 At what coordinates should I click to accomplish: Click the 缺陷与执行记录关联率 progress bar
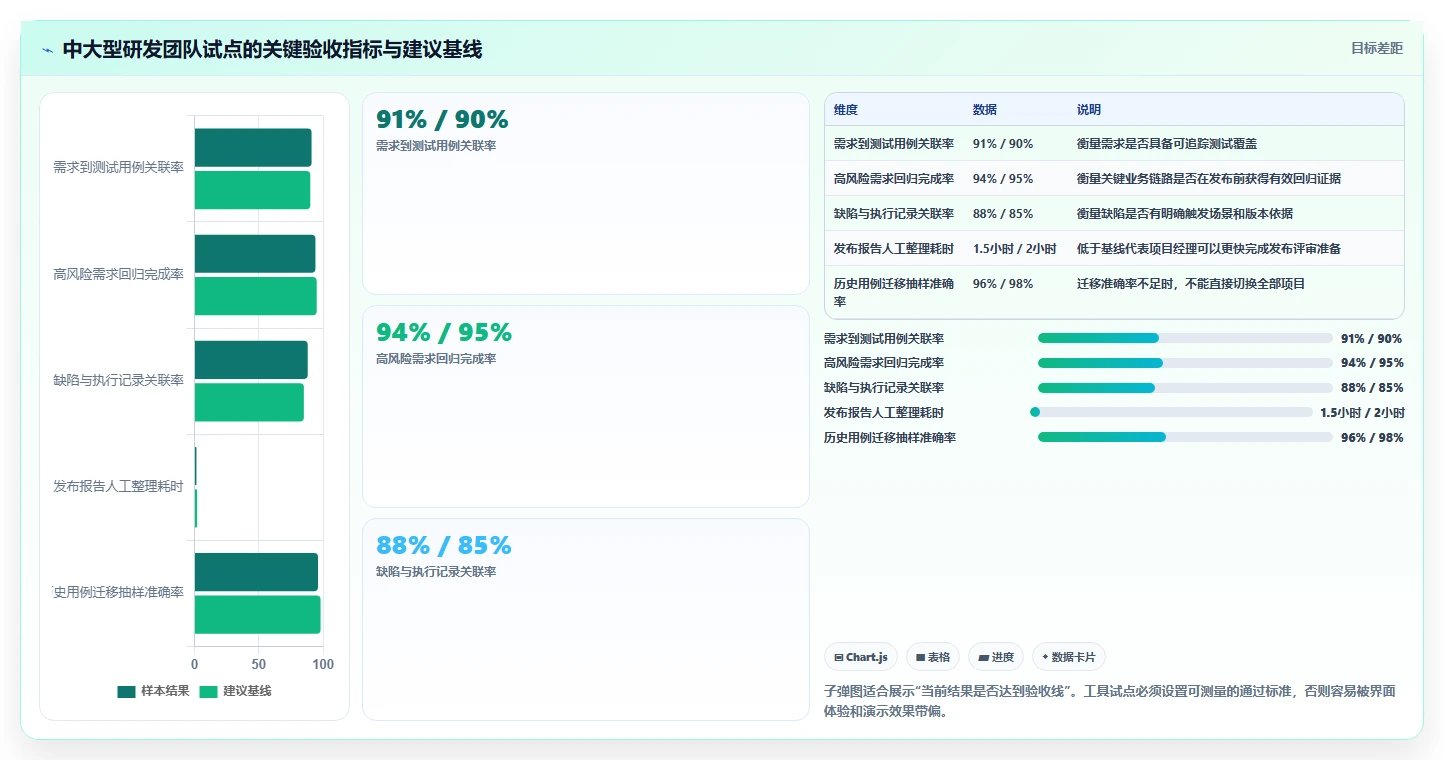click(1185, 388)
